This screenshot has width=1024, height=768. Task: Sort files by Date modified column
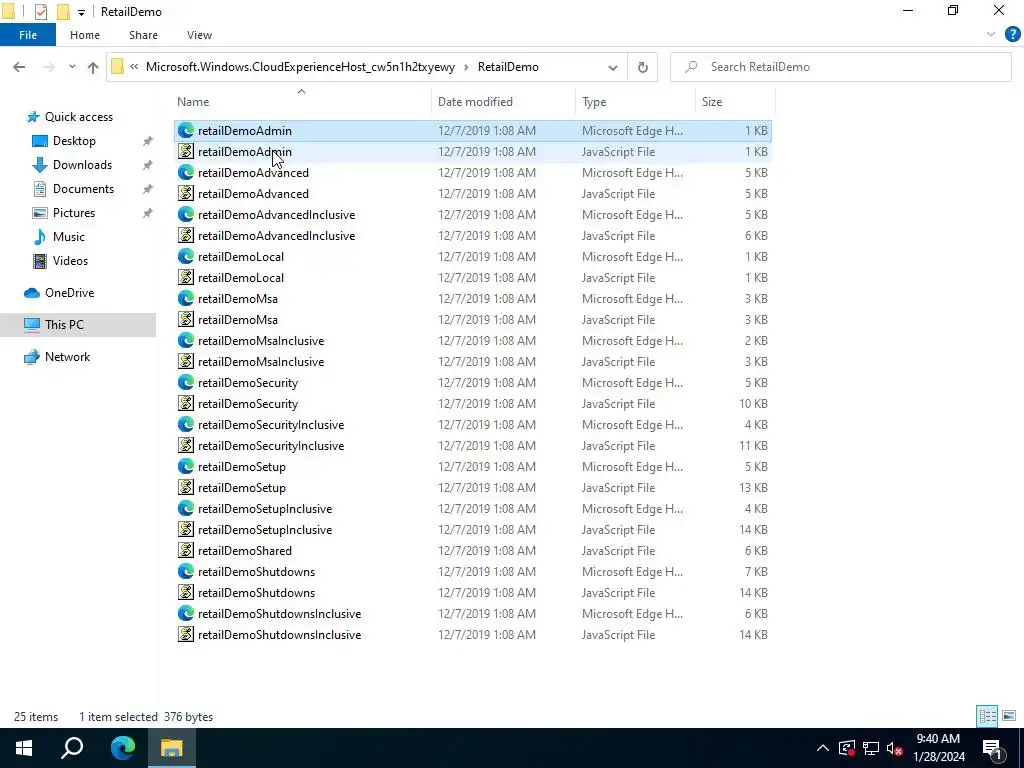tap(475, 102)
